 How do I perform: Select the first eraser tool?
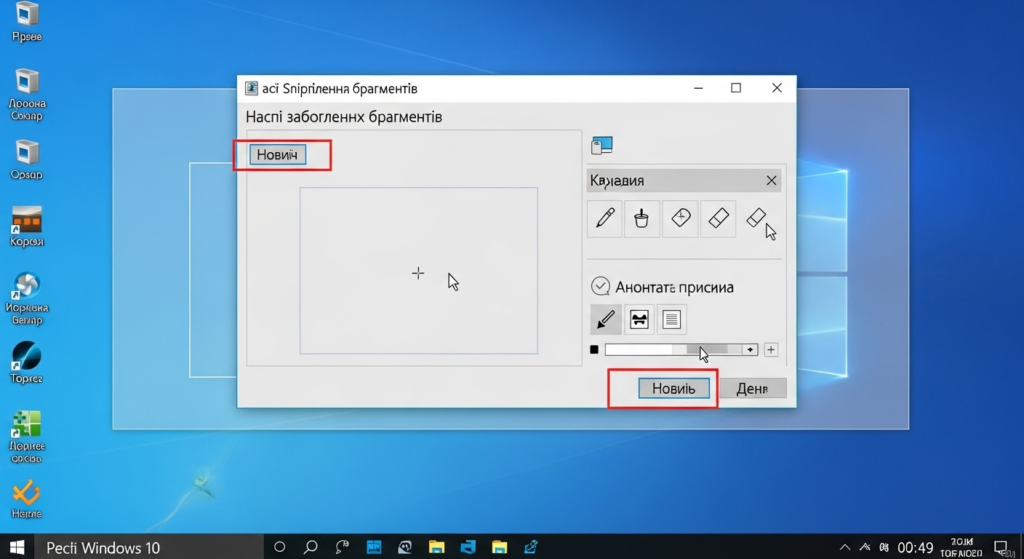(x=718, y=218)
